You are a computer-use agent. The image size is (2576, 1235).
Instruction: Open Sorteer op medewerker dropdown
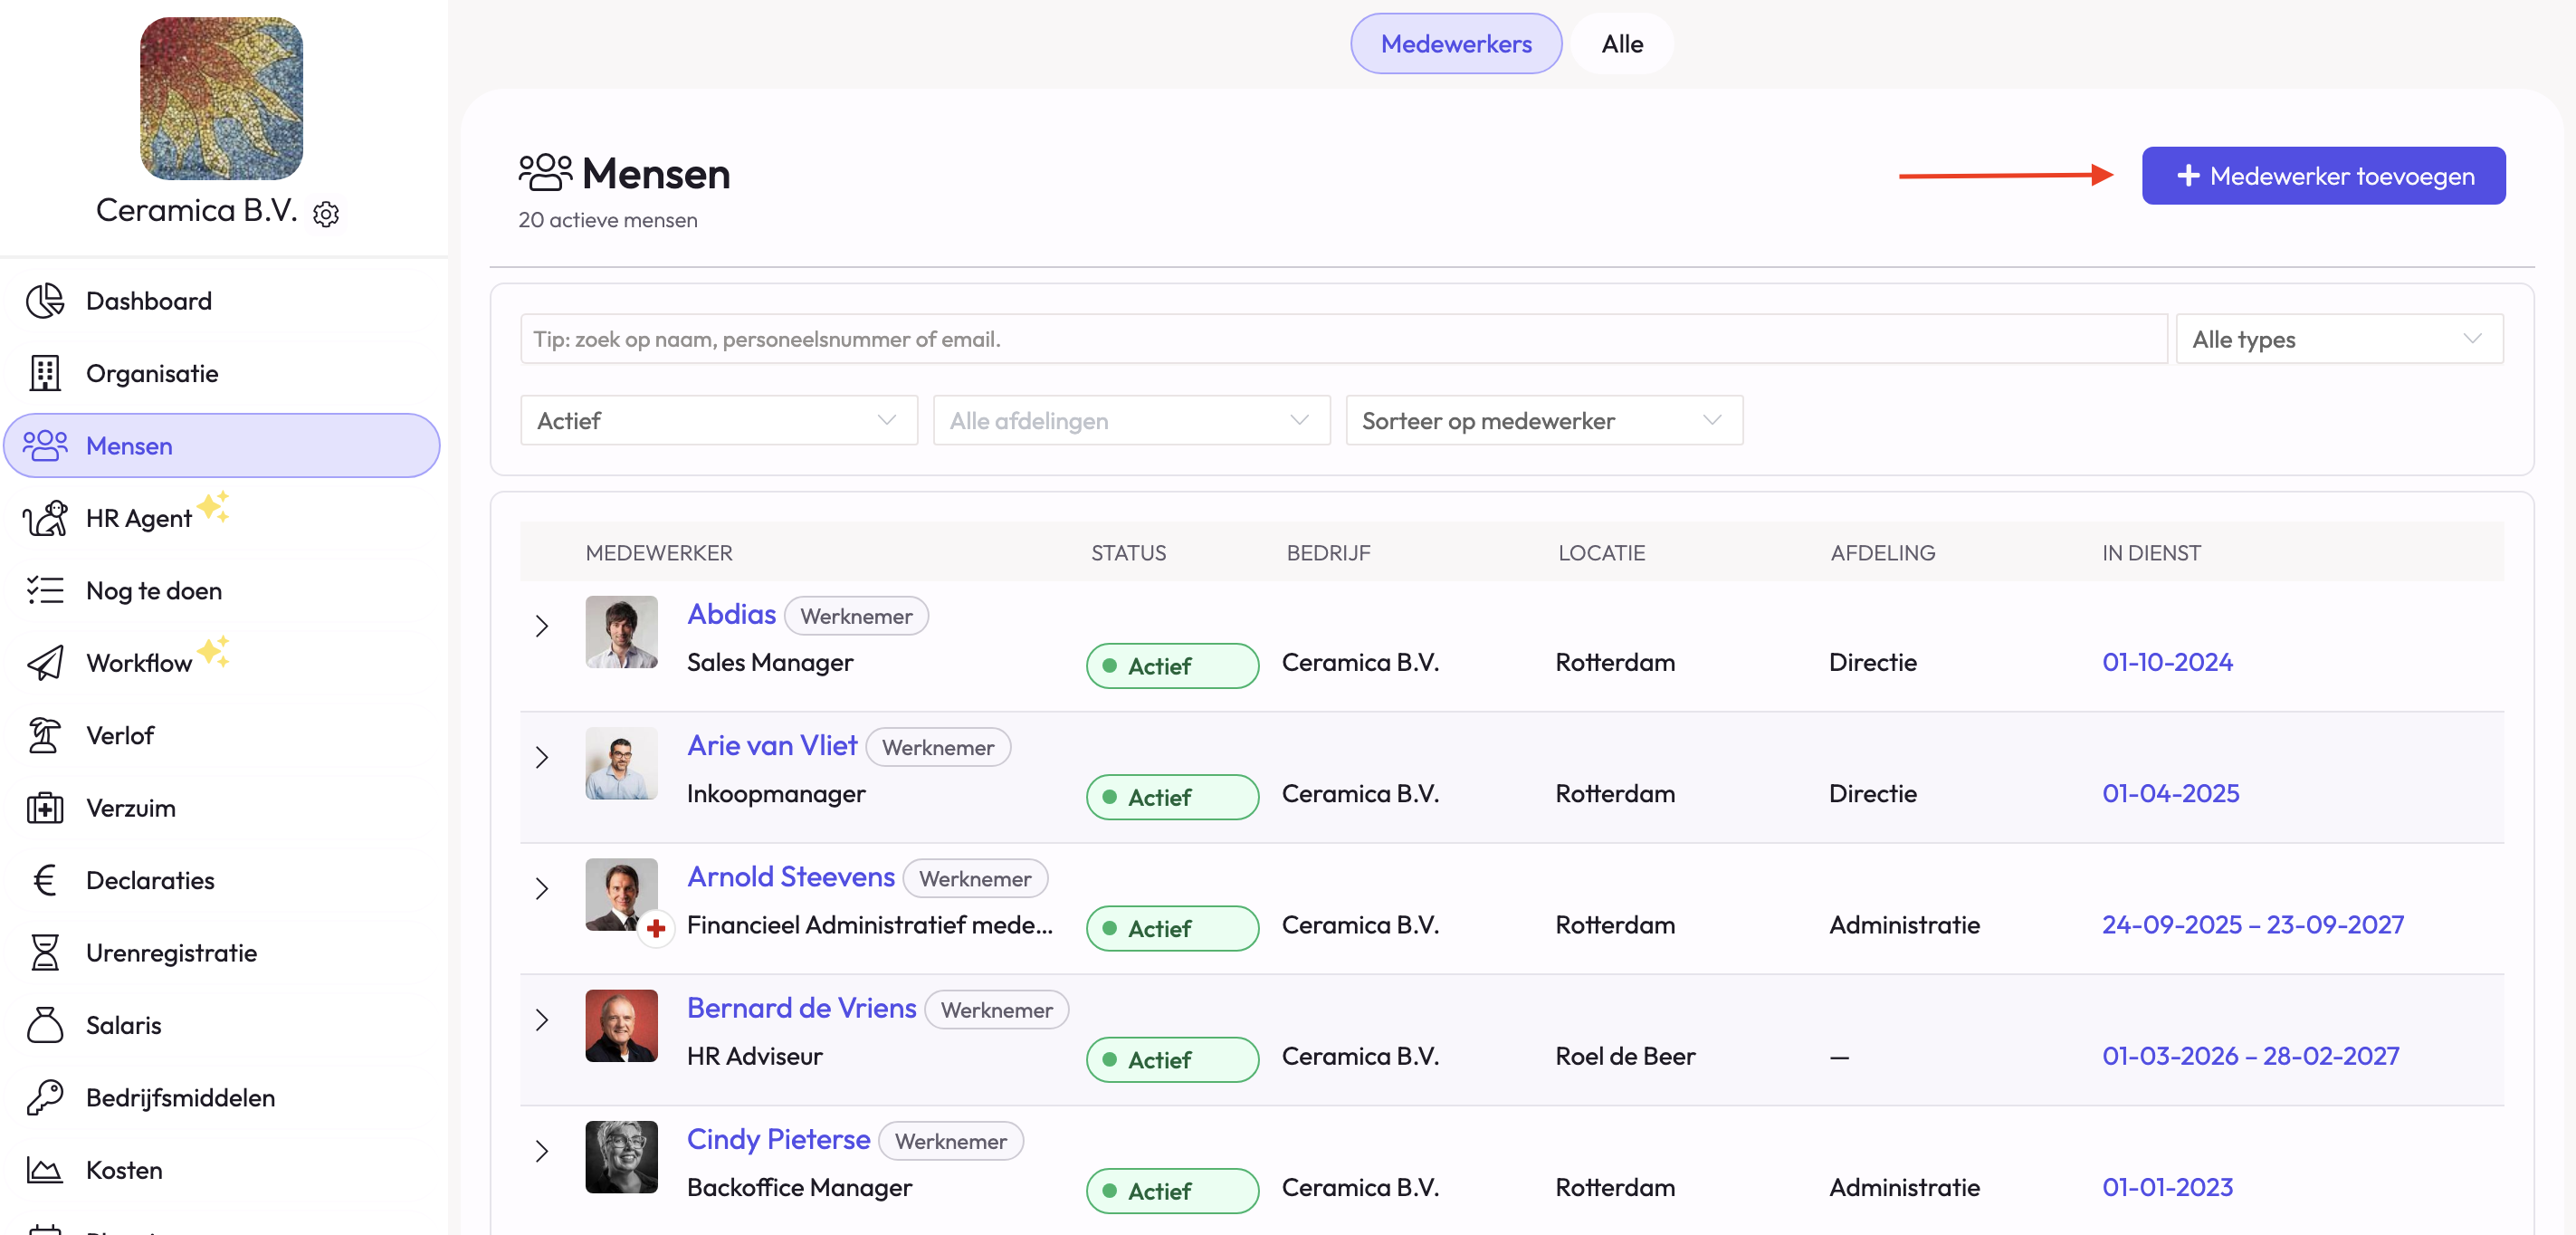[x=1543, y=421]
